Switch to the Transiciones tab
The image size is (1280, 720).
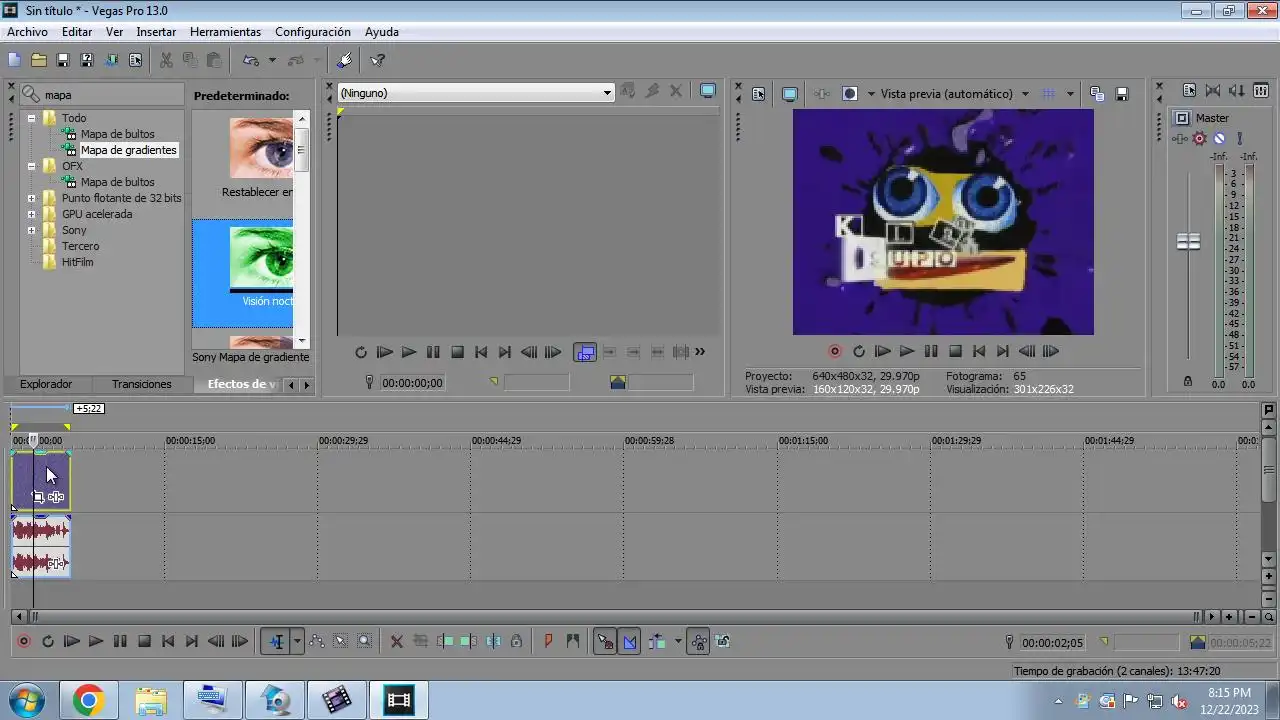coord(142,384)
